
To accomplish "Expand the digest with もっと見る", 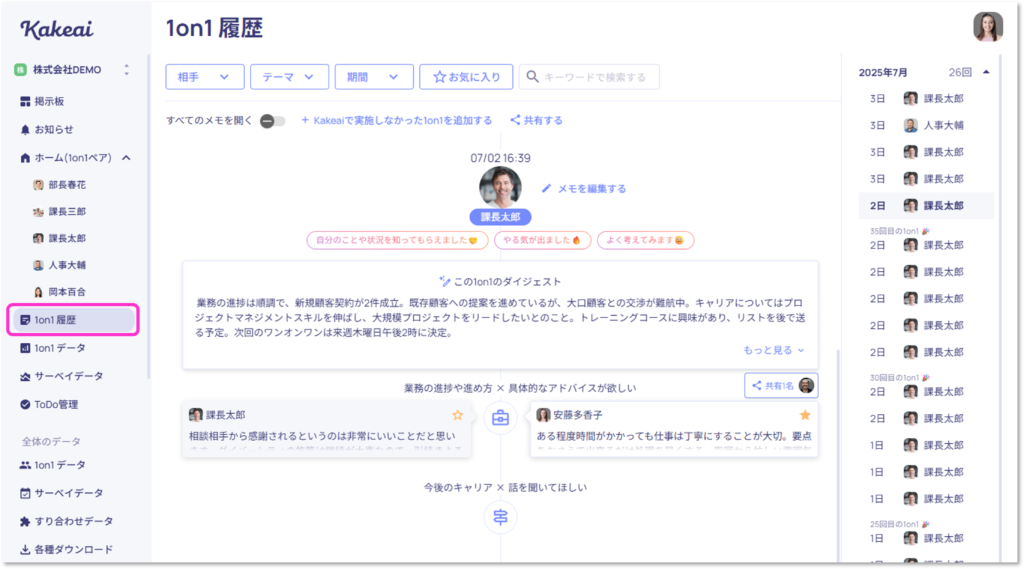I will click(774, 350).
